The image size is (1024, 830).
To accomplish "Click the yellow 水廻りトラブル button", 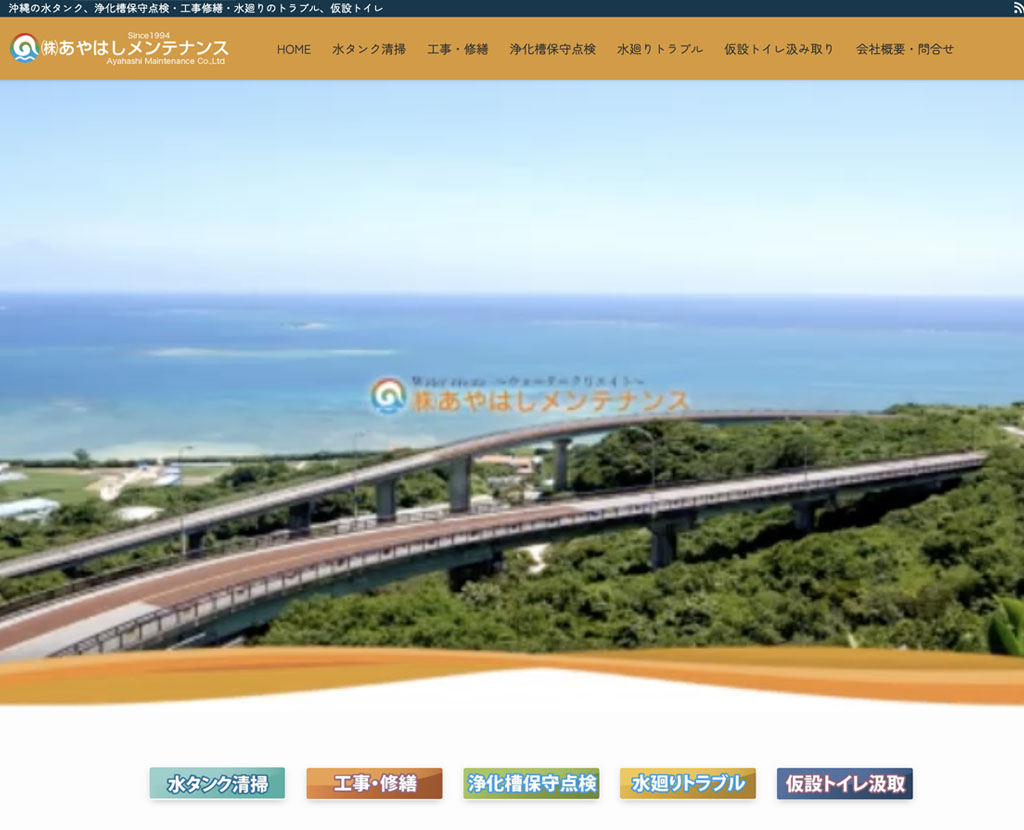I will 687,783.
